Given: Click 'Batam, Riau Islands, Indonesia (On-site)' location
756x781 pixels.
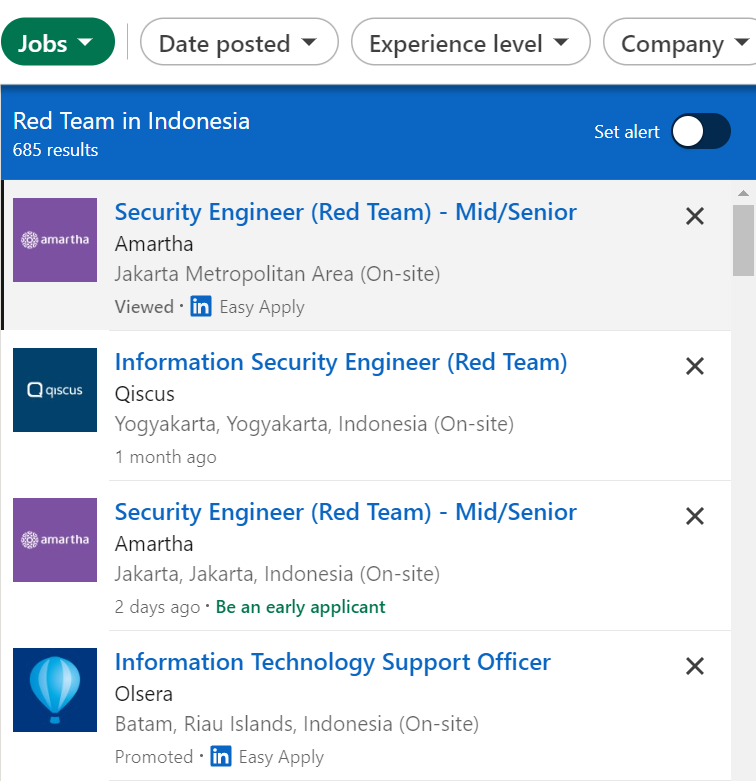Looking at the screenshot, I should click(297, 724).
